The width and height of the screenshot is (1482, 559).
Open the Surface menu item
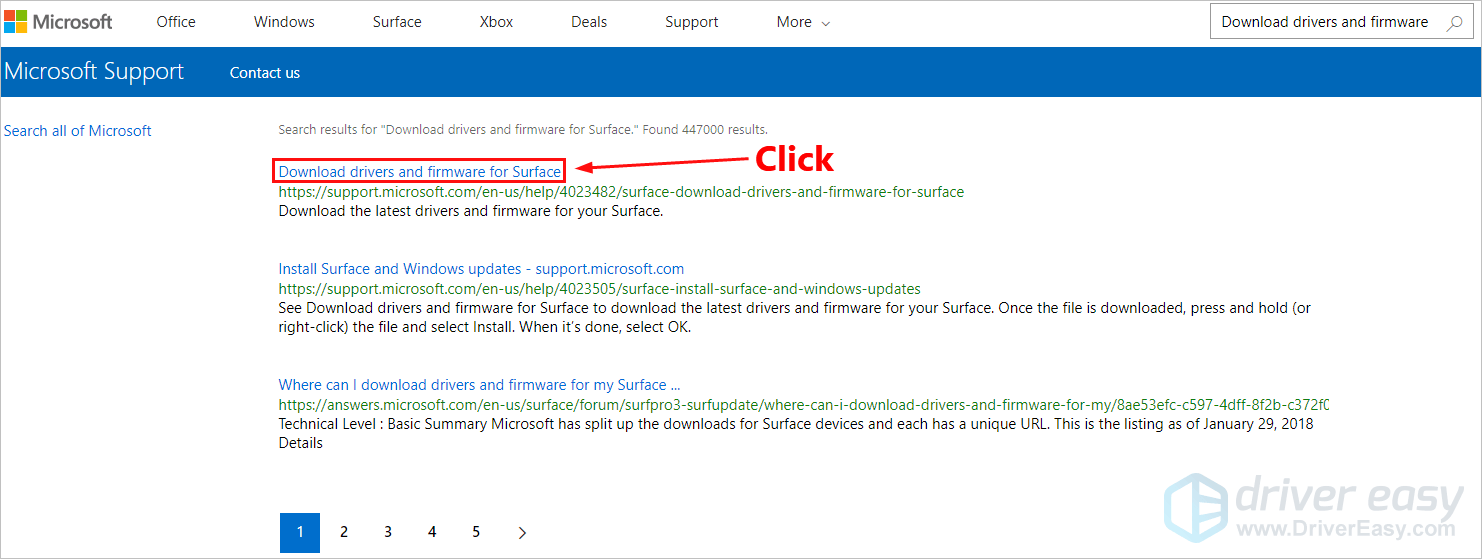[397, 22]
